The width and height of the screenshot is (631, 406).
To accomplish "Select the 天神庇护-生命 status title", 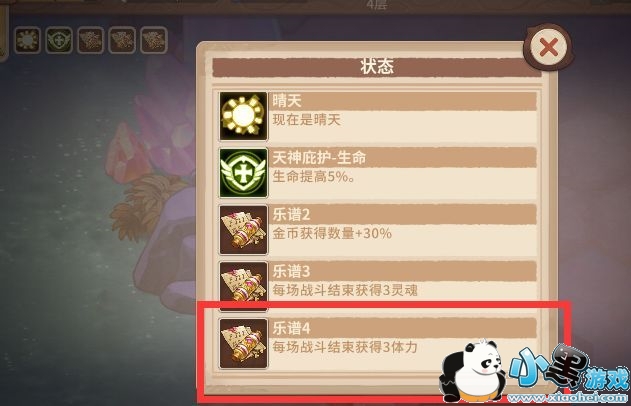I will point(319,157).
